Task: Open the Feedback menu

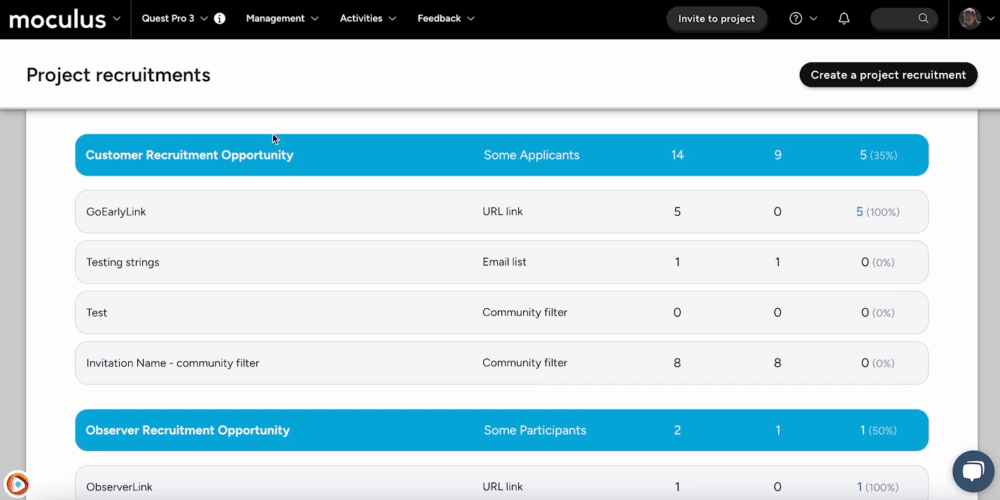Action: tap(446, 18)
